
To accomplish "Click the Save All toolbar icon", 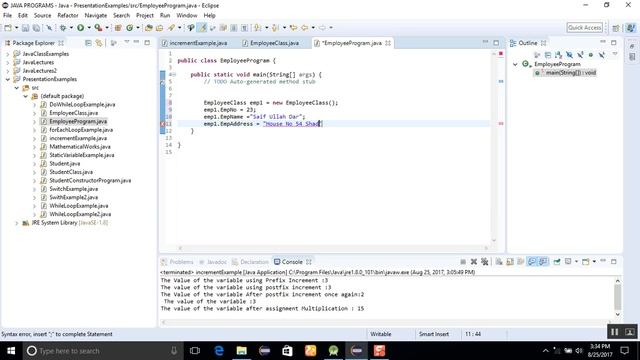I will (x=36, y=28).
